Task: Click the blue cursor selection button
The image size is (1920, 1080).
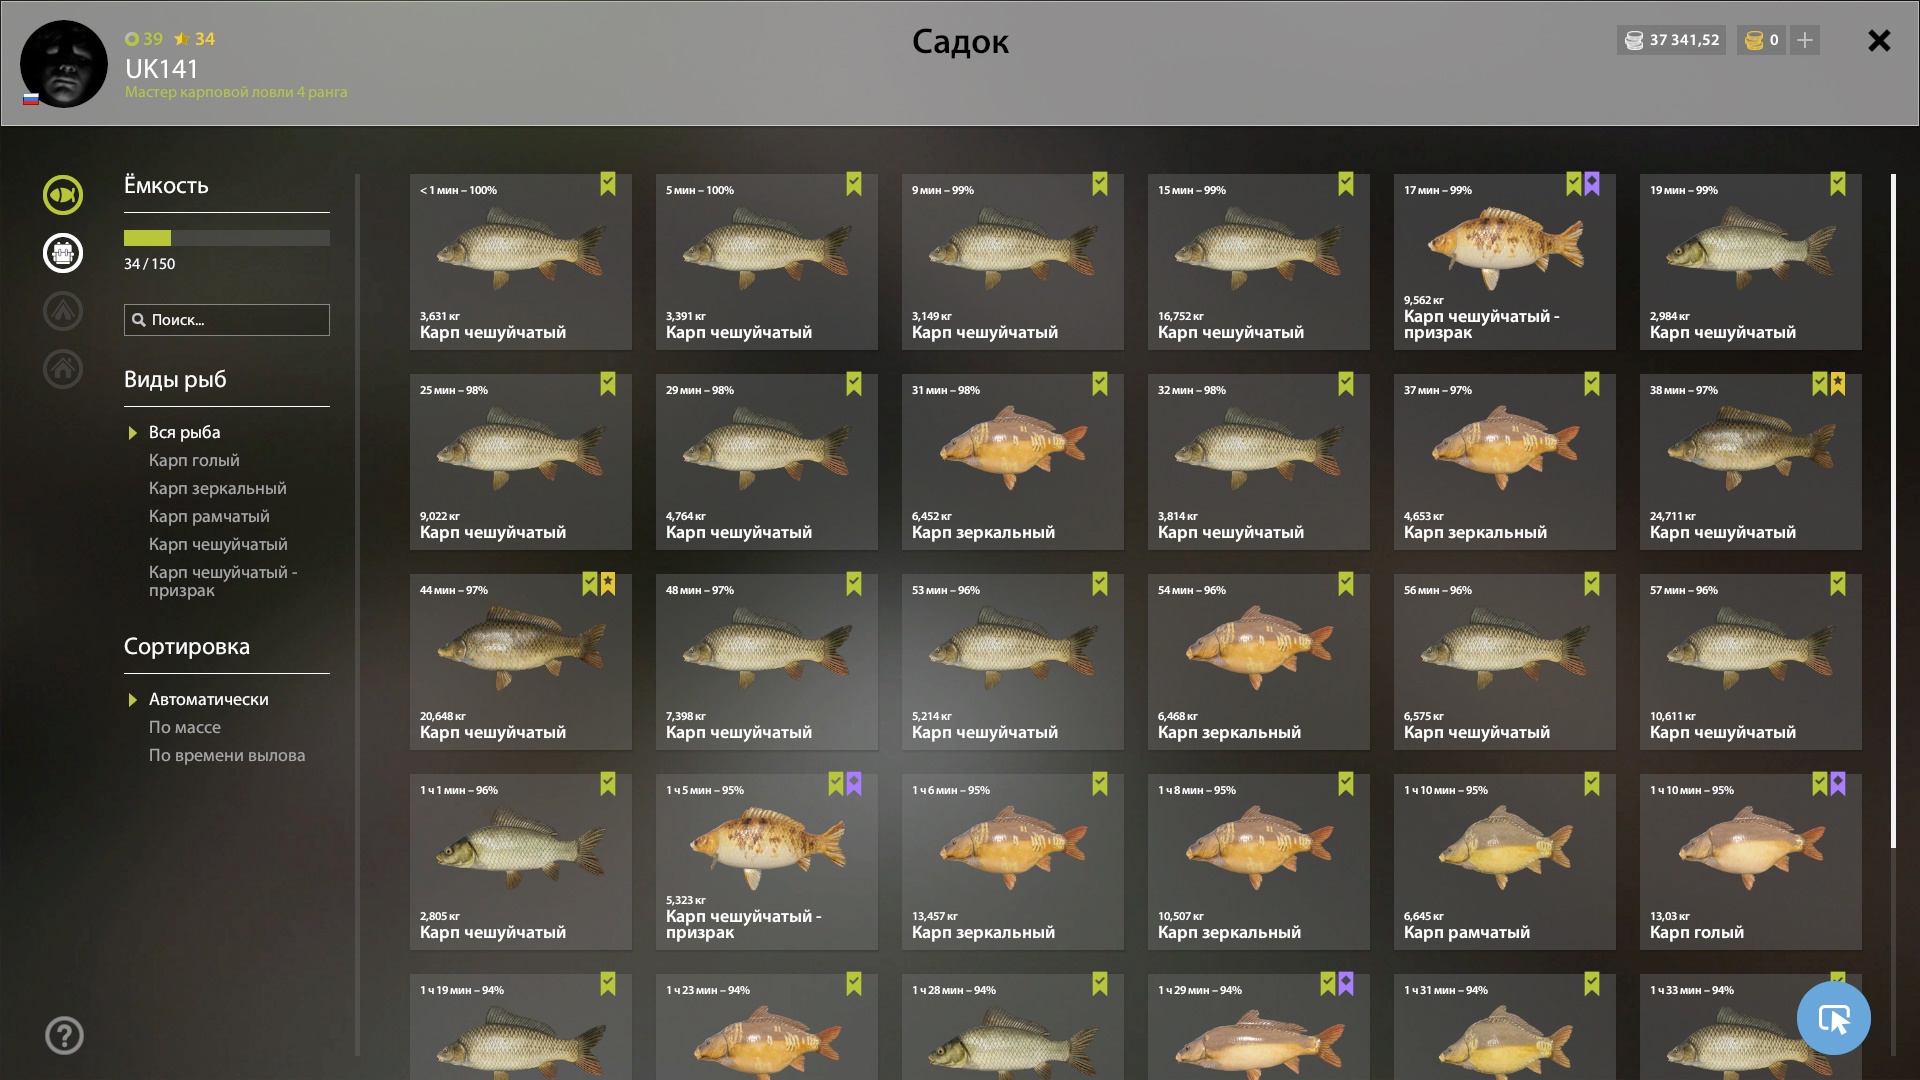Action: pos(1833,1018)
